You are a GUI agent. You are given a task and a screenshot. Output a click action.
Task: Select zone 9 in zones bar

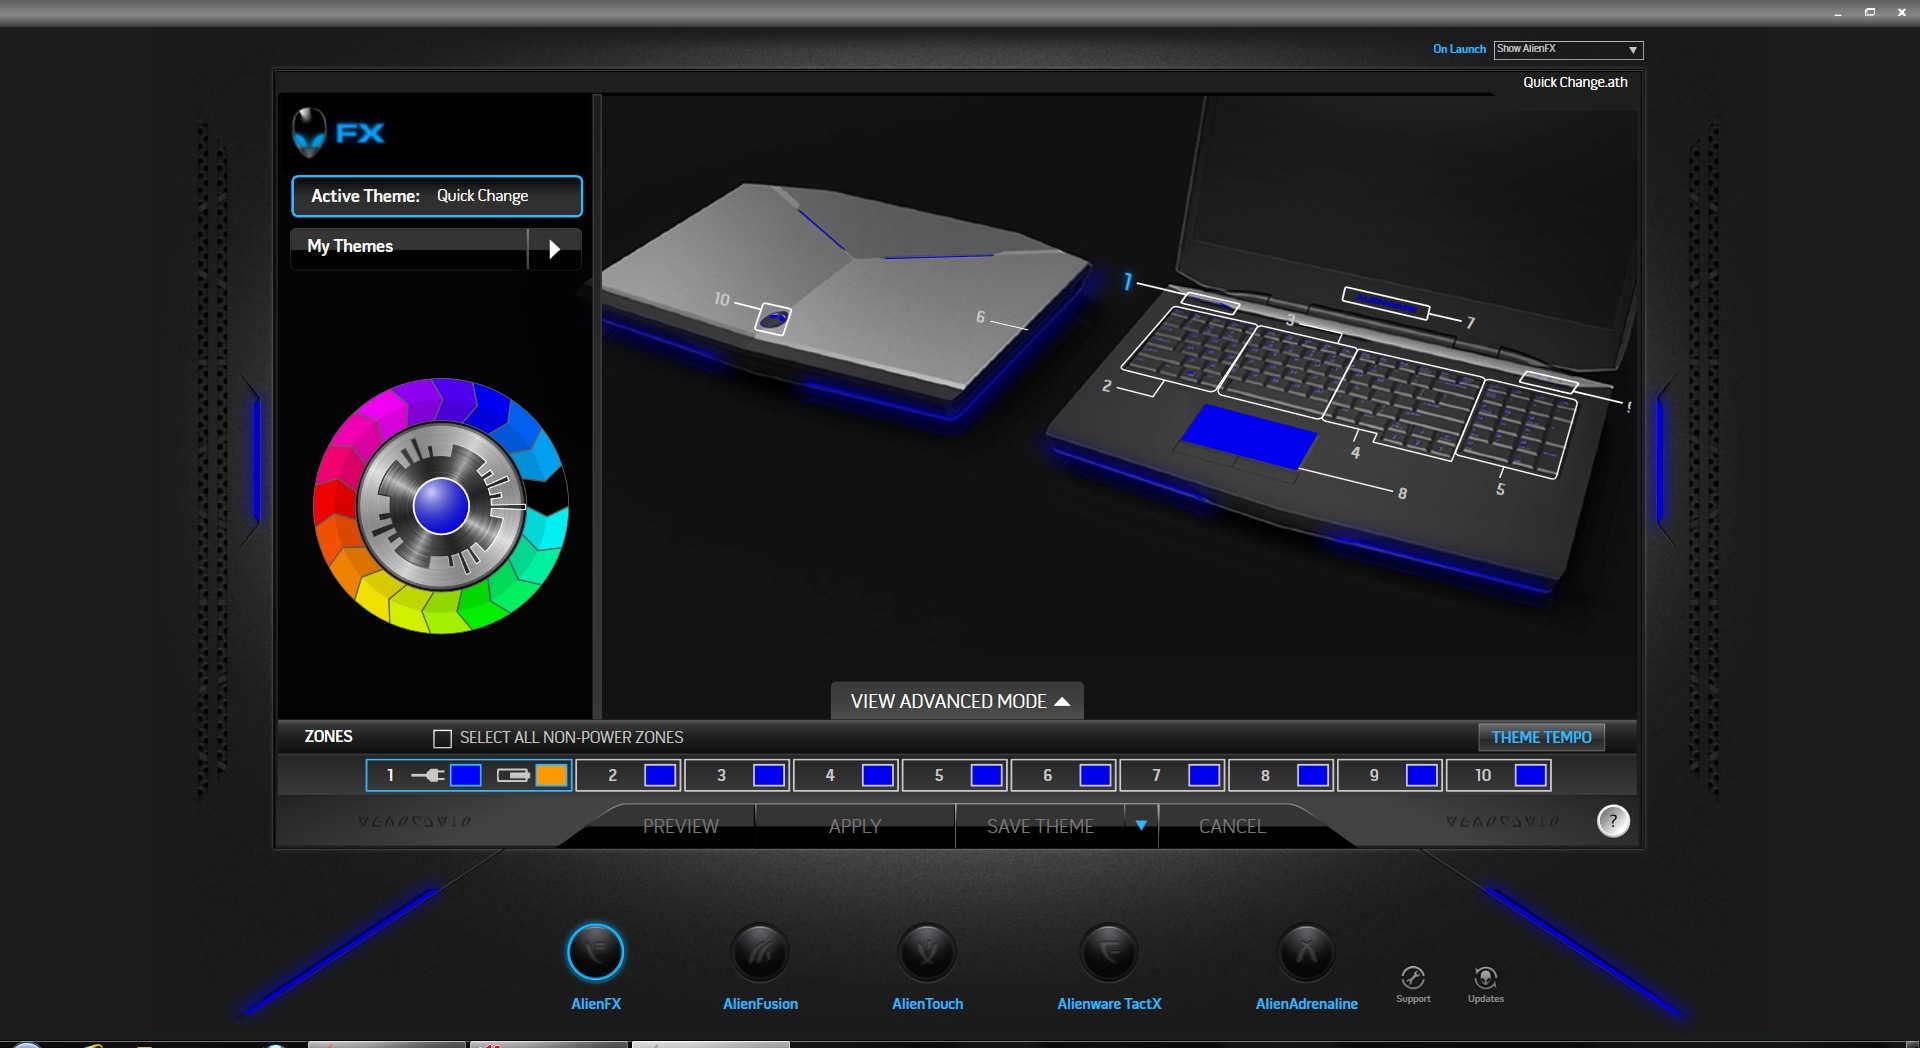[1391, 775]
